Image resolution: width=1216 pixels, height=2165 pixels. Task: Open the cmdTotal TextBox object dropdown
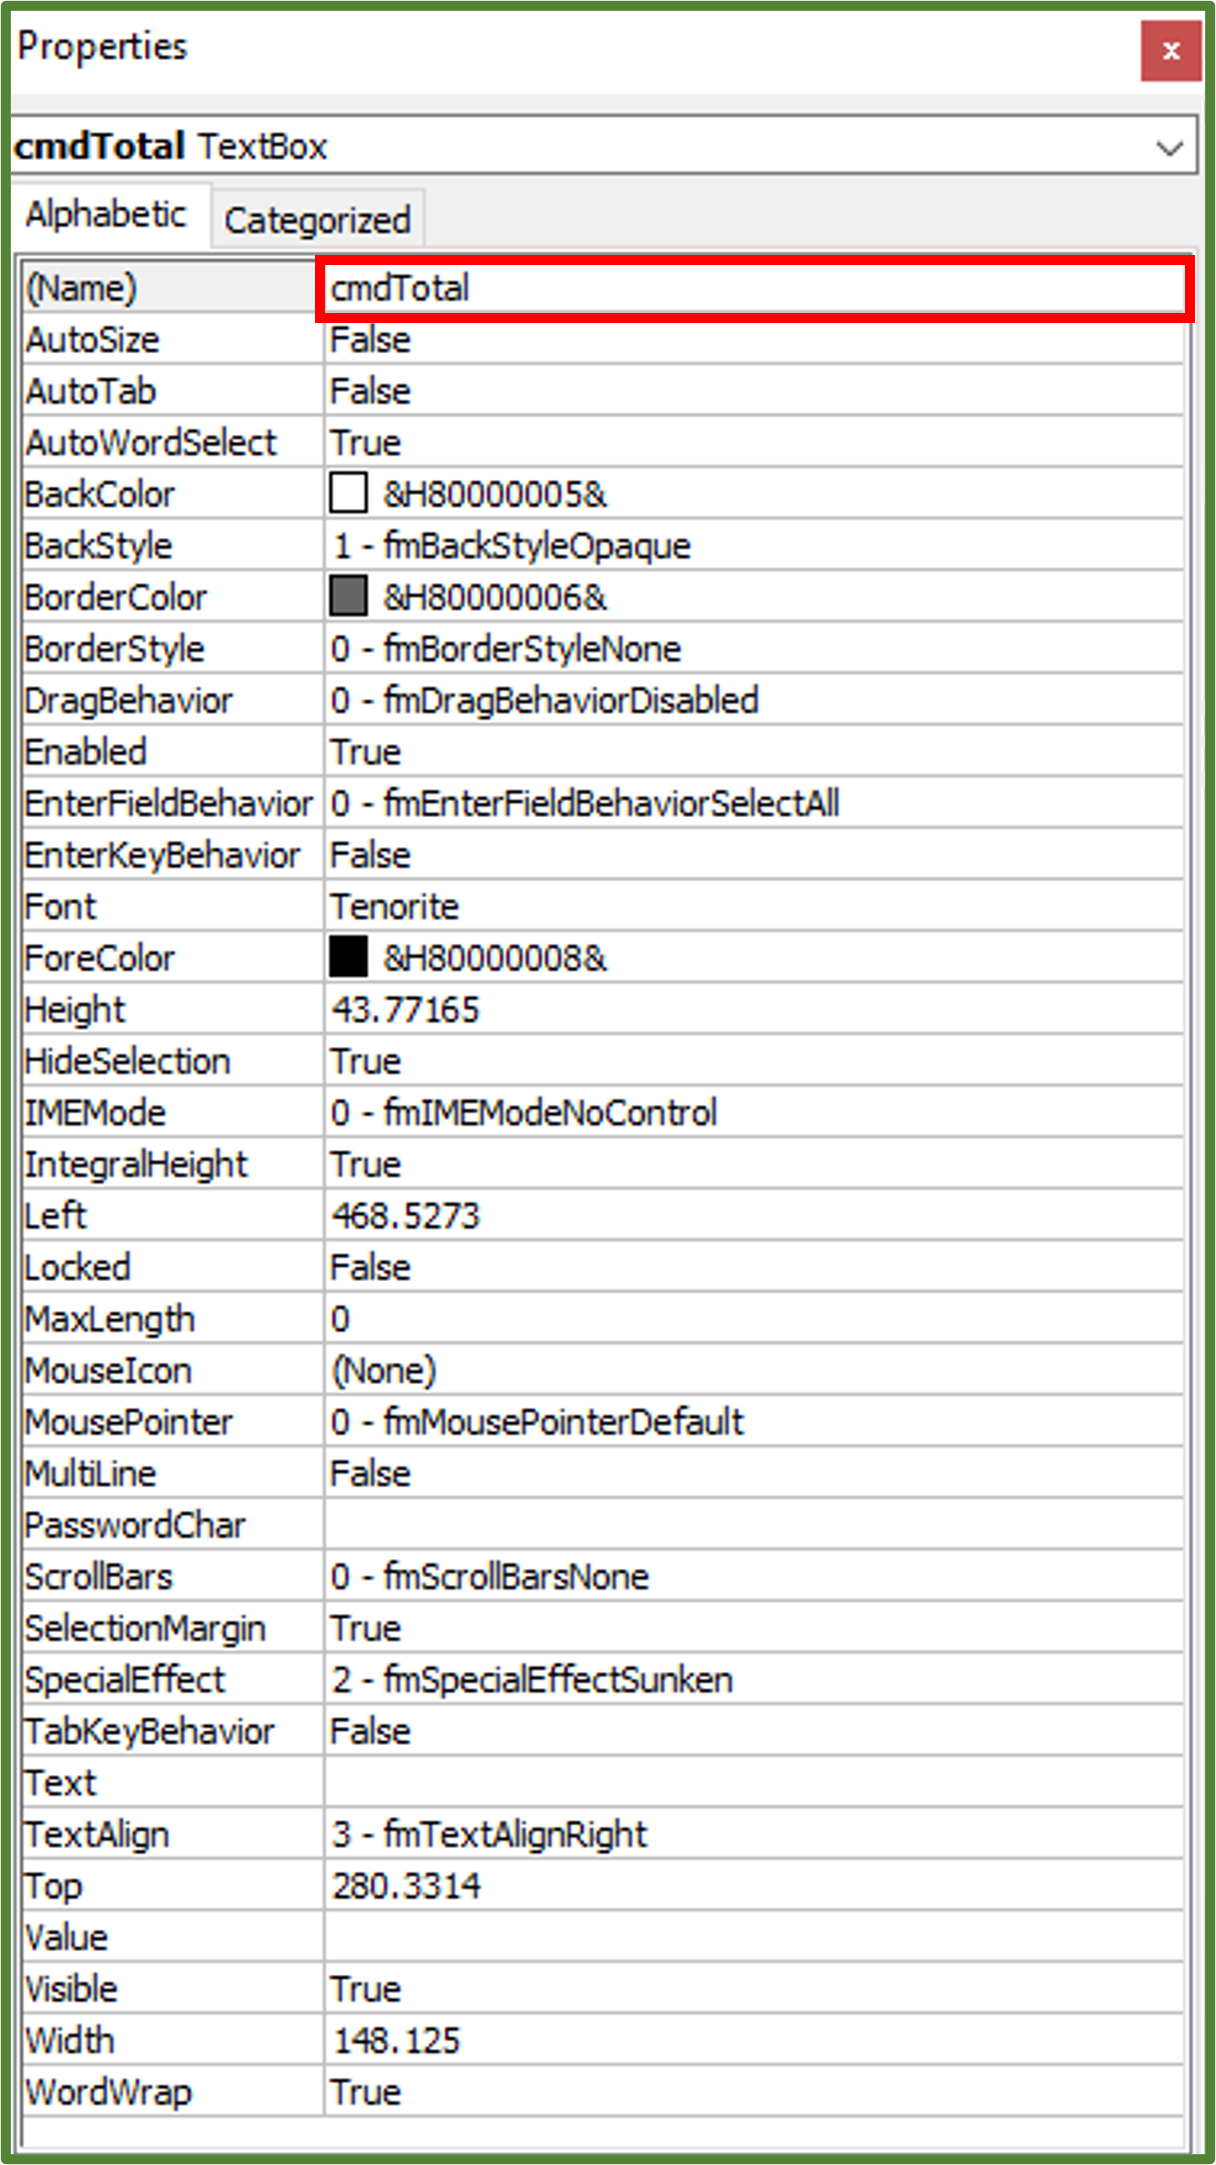click(x=1169, y=148)
